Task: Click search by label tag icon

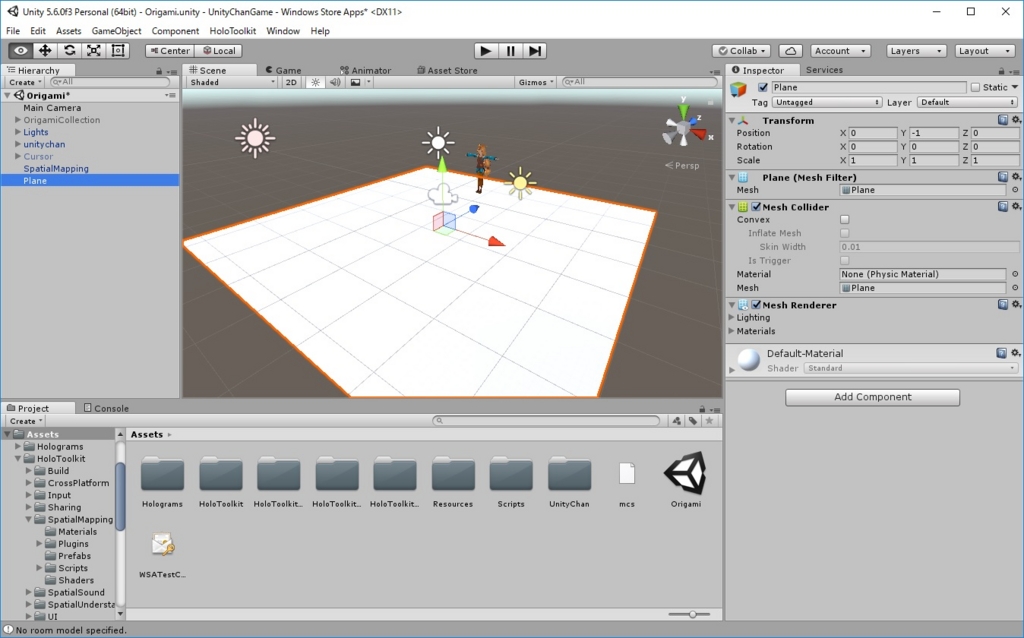Action: [693, 421]
